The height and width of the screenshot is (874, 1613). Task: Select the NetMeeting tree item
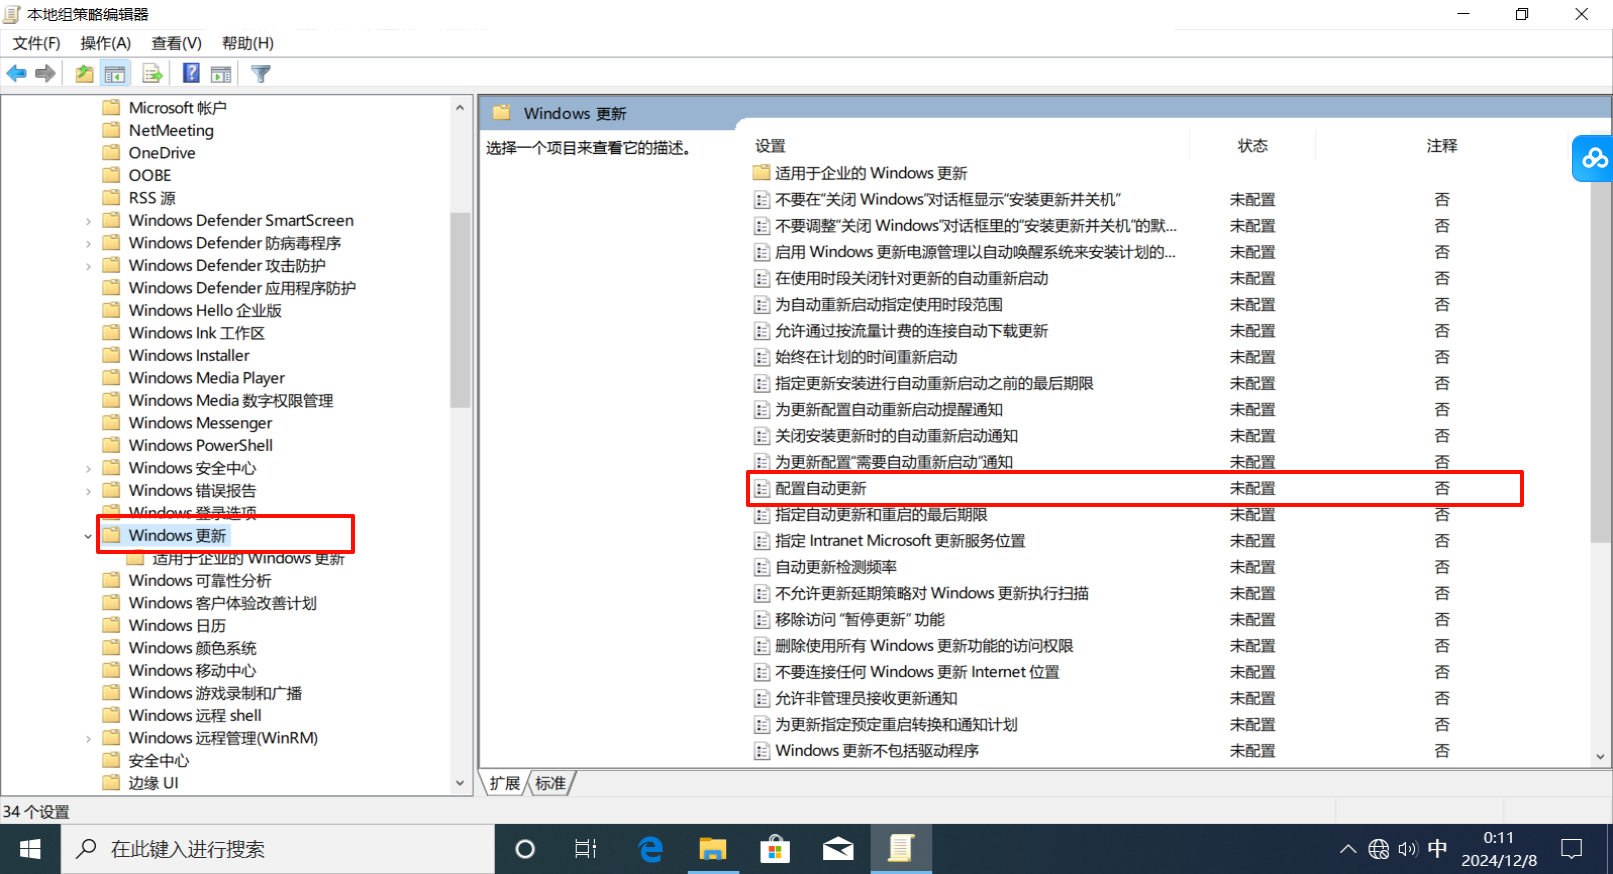point(171,131)
